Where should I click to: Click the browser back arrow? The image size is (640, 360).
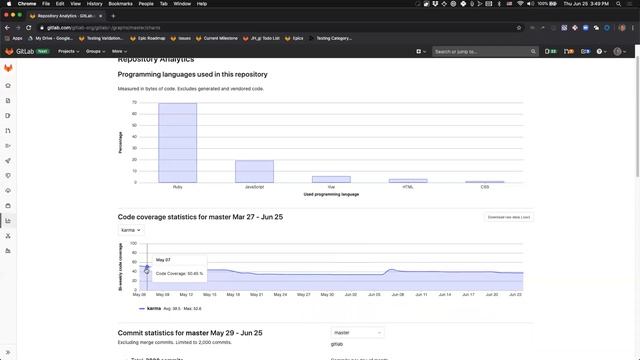click(x=7, y=28)
